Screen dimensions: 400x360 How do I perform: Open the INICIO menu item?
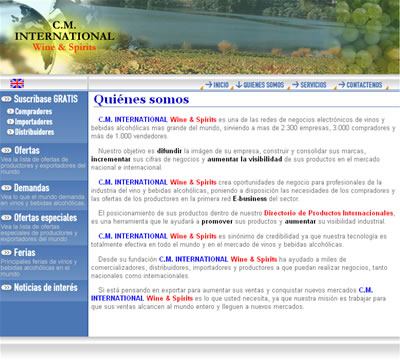pos(221,85)
